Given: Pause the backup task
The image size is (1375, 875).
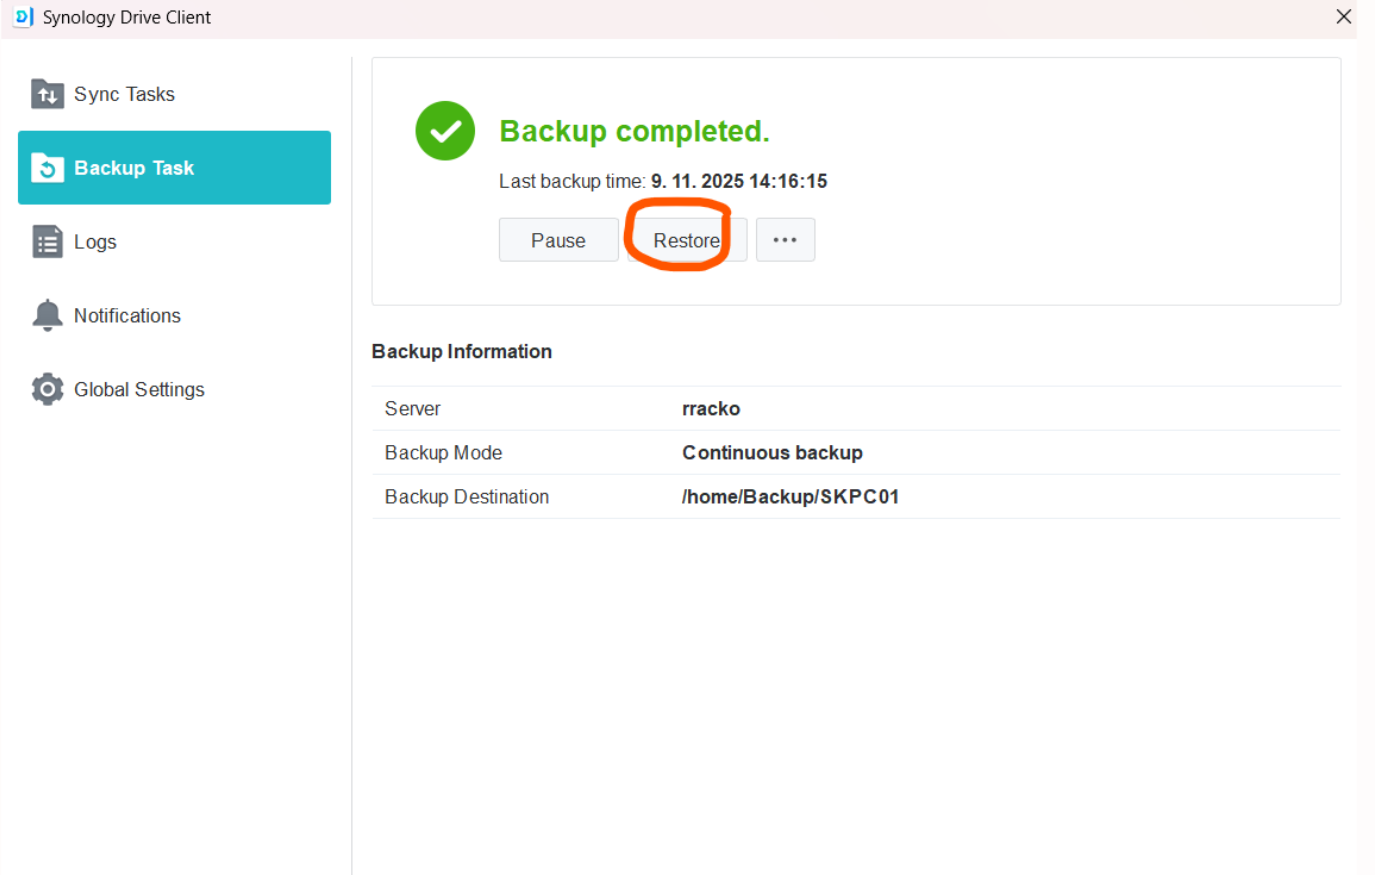Looking at the screenshot, I should tap(558, 240).
